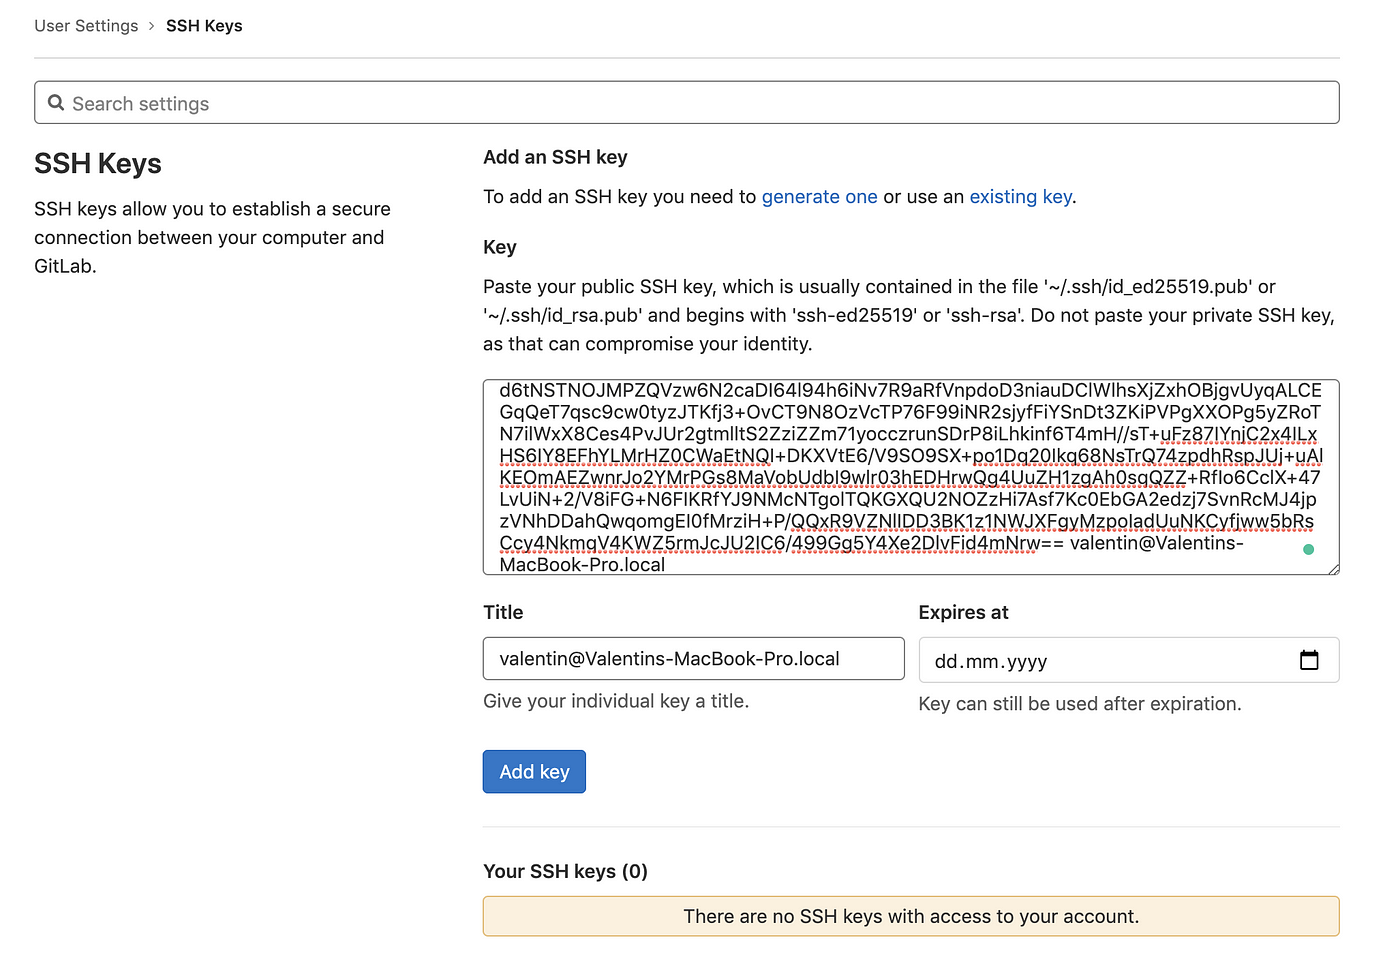Focus the Search settings field
The width and height of the screenshot is (1400, 968).
point(687,103)
